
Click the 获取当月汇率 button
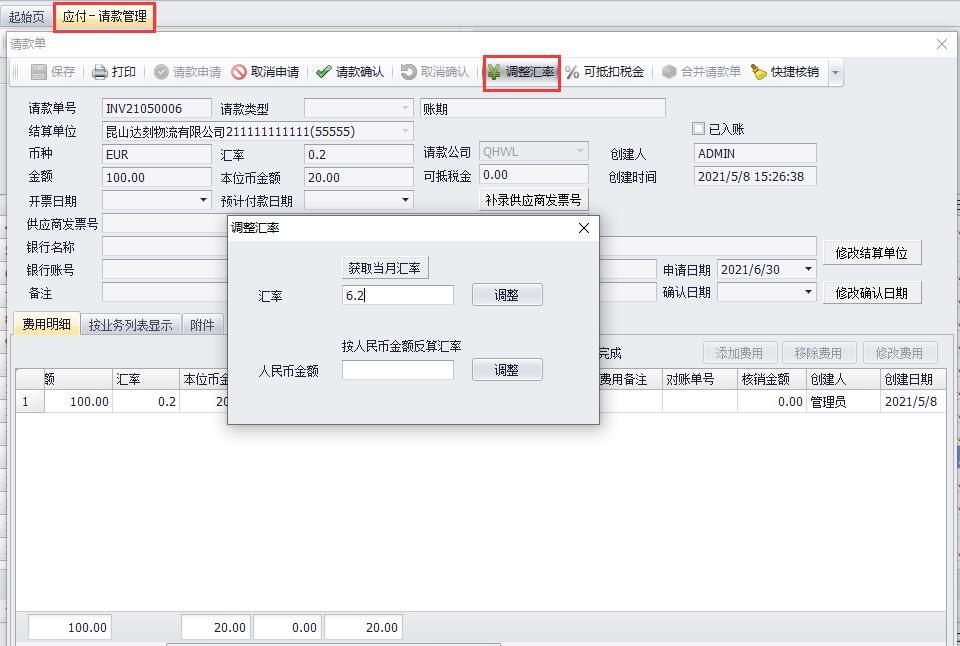[x=385, y=268]
